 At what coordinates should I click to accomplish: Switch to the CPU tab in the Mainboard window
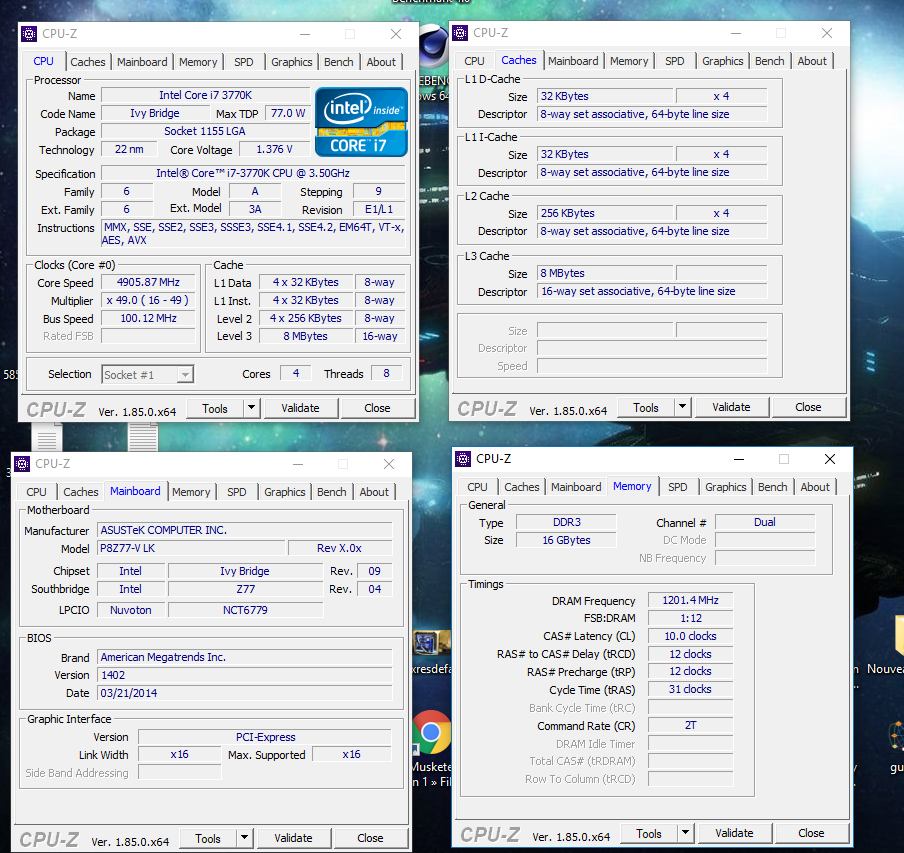(x=36, y=492)
